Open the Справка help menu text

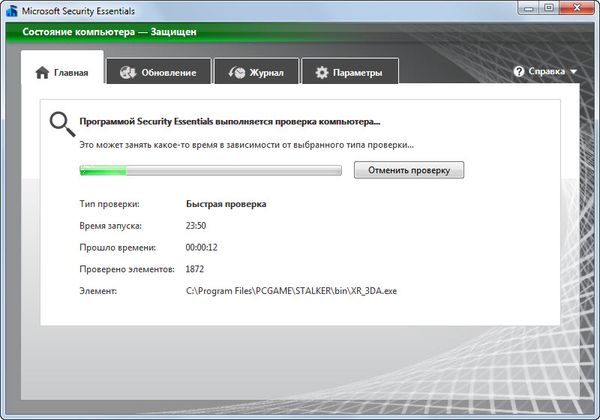546,72
